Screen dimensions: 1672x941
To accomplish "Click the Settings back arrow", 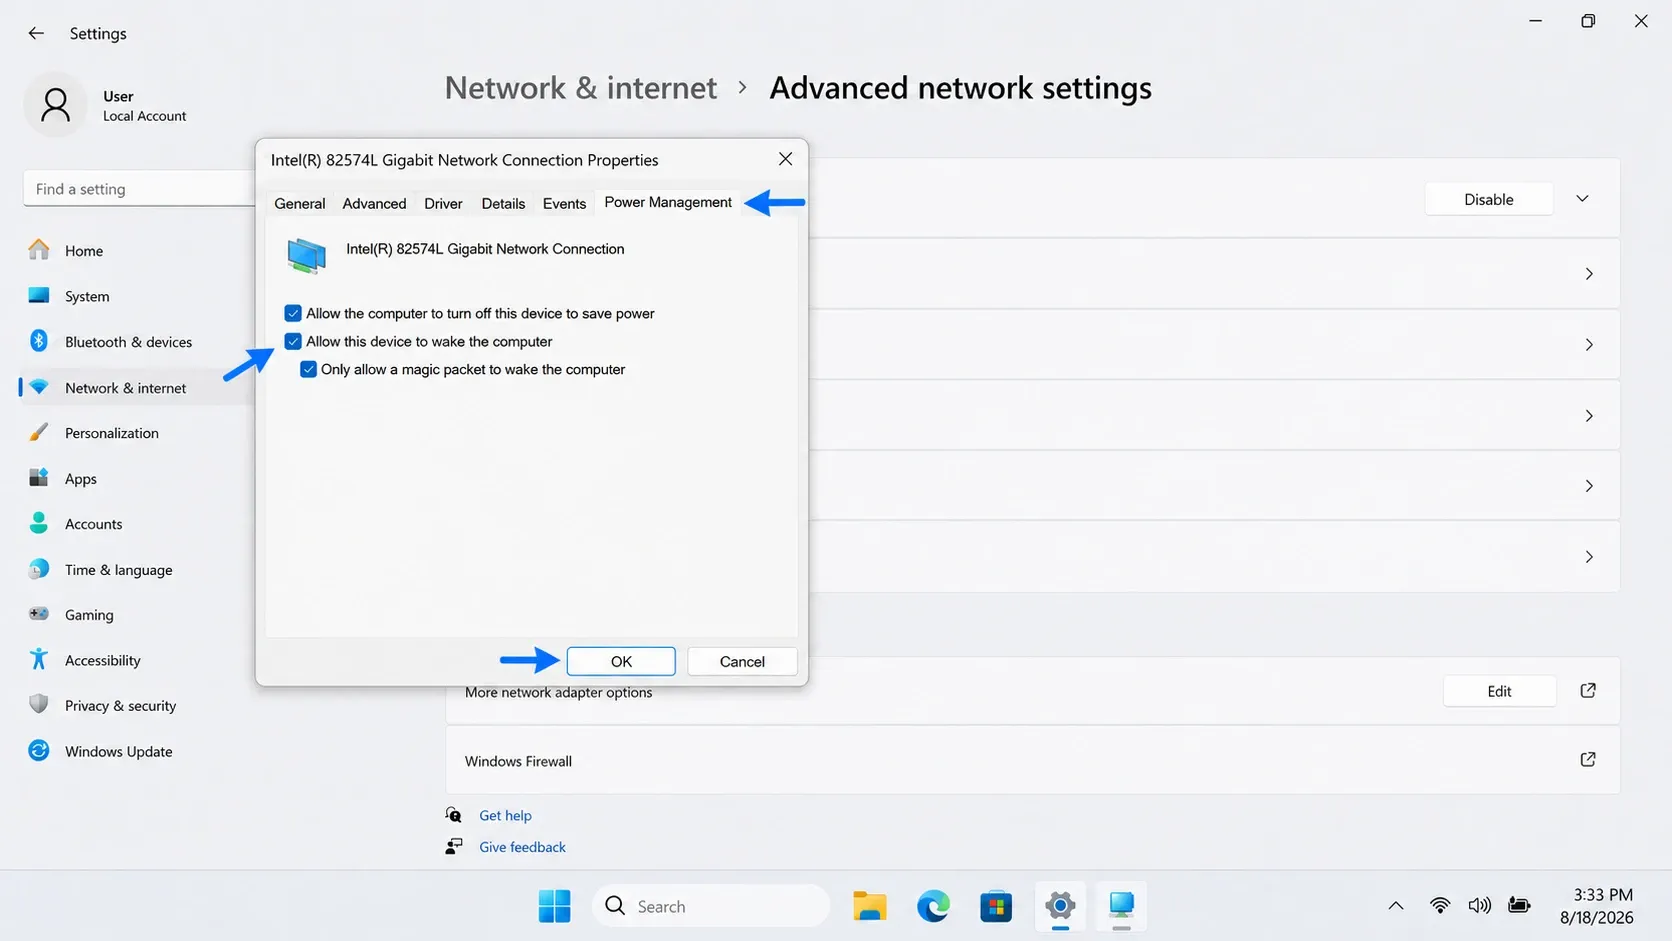I will [x=36, y=33].
